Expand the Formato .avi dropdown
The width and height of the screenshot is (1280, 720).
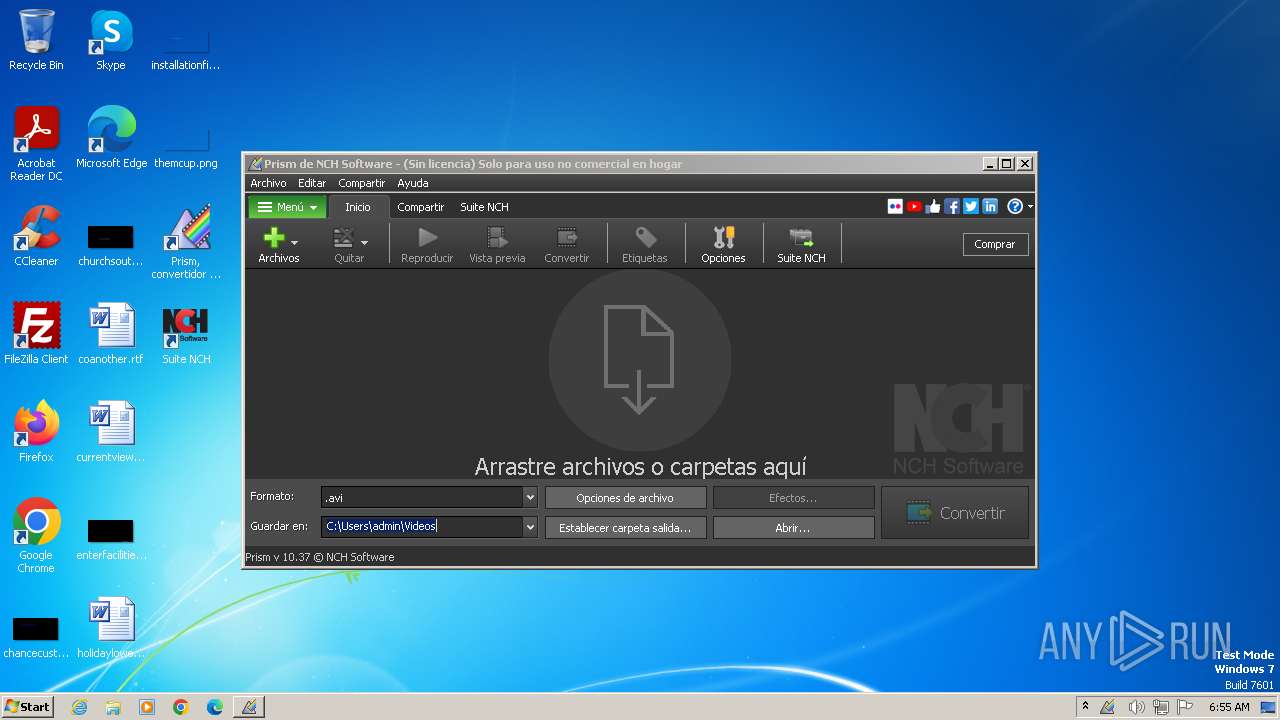530,497
